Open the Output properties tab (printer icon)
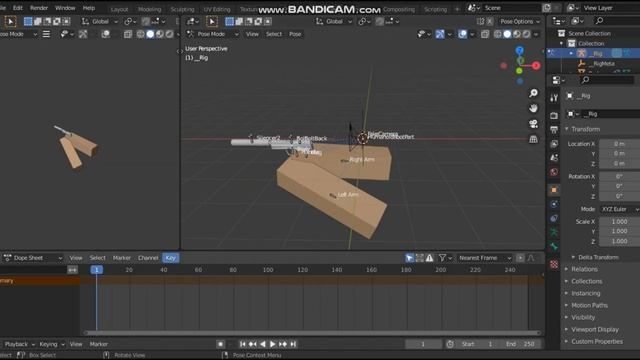Viewport: 640px width, 360px height. [x=554, y=130]
